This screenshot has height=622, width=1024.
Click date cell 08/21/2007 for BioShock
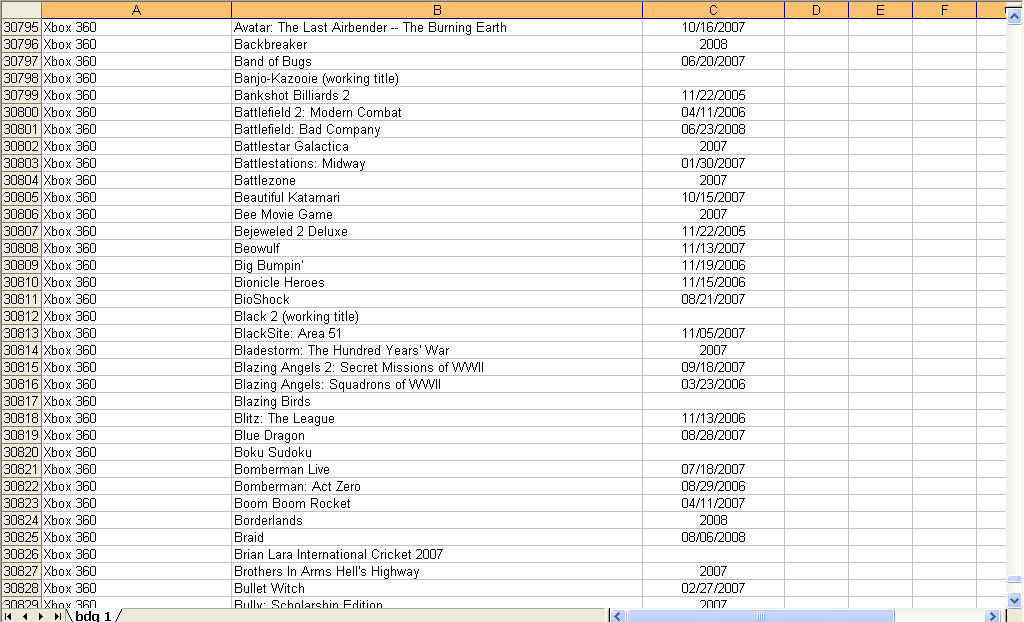click(x=713, y=299)
